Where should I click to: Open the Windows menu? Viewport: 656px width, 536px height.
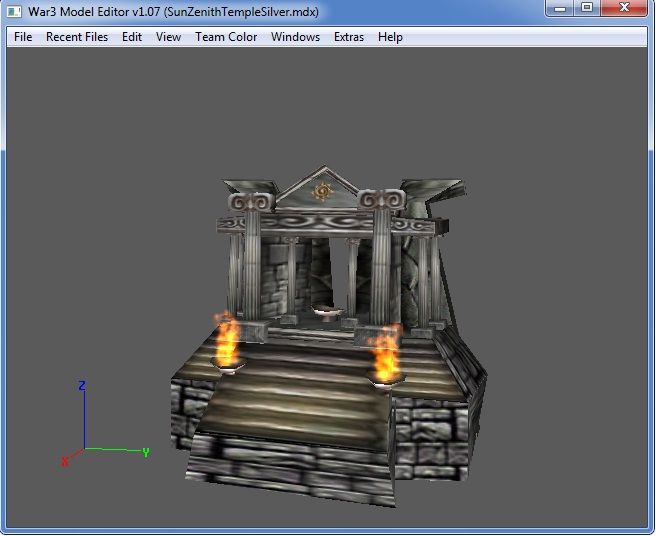point(295,37)
